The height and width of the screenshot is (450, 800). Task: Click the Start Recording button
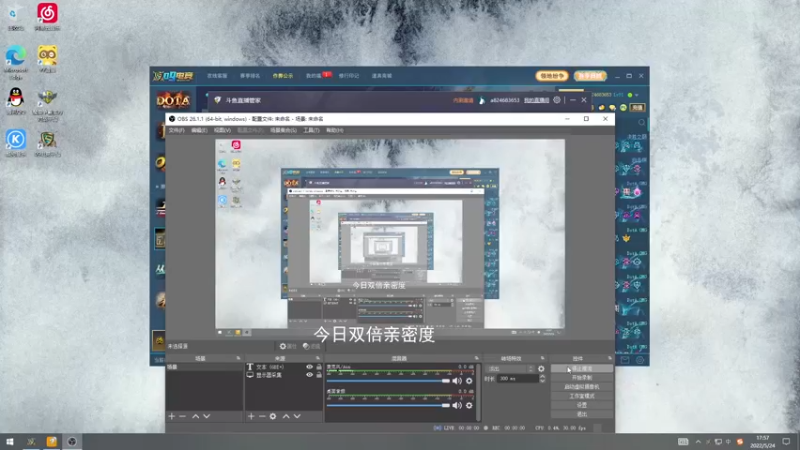[x=582, y=378]
